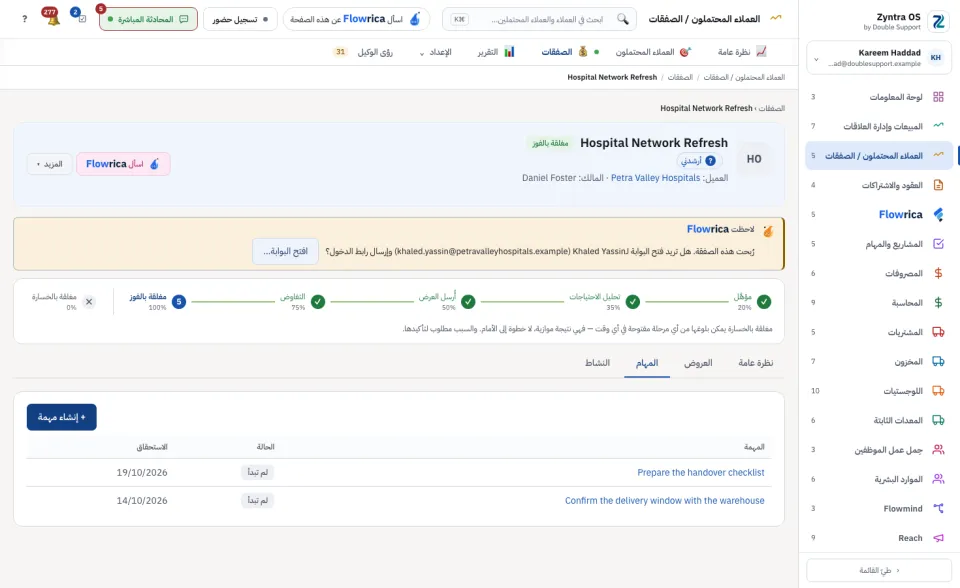
Task: Click the الصفقات breadcrumb link
Action: (680, 77)
